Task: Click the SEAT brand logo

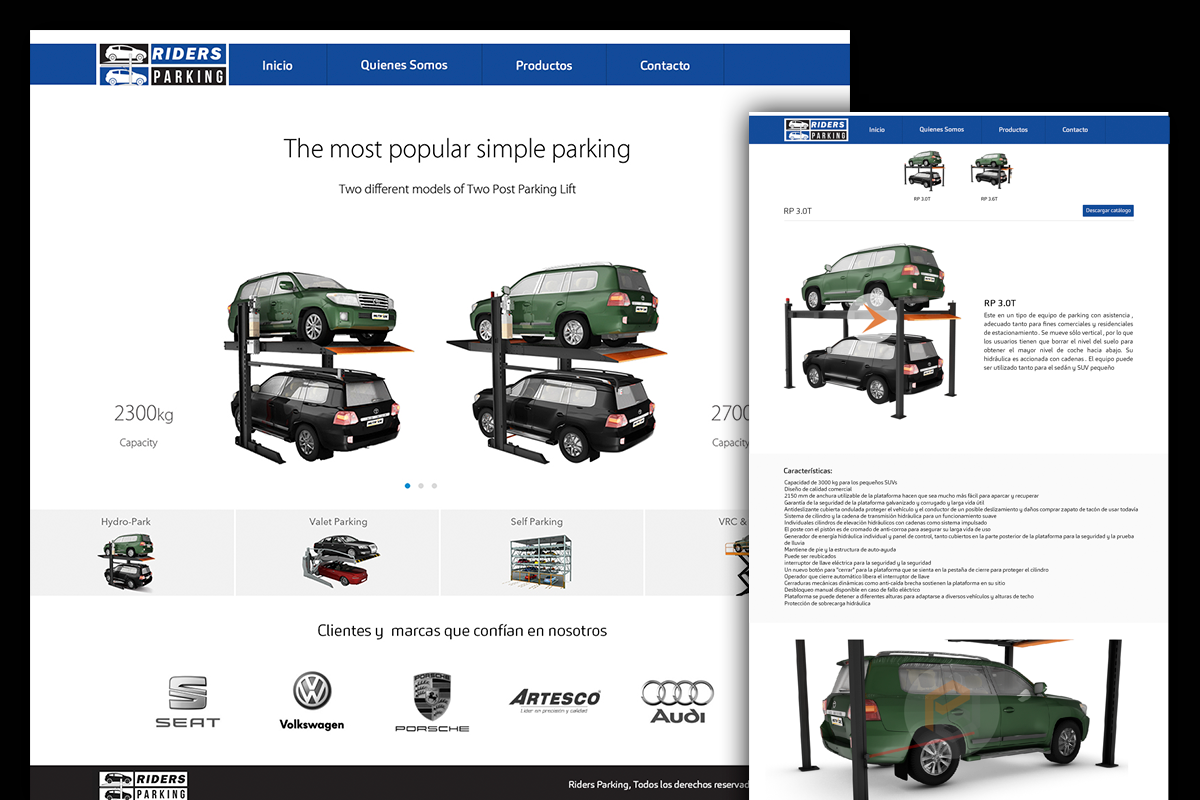Action: (x=187, y=701)
